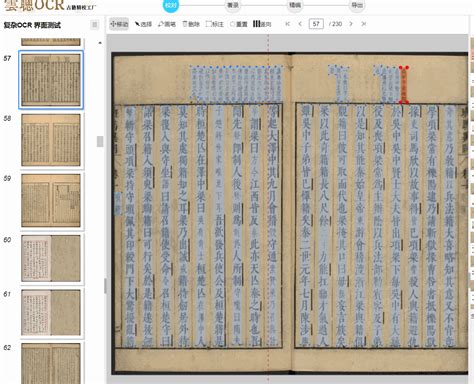Open page 60 thumbnail
Image resolution: width=474 pixels, height=384 pixels.
point(51,258)
